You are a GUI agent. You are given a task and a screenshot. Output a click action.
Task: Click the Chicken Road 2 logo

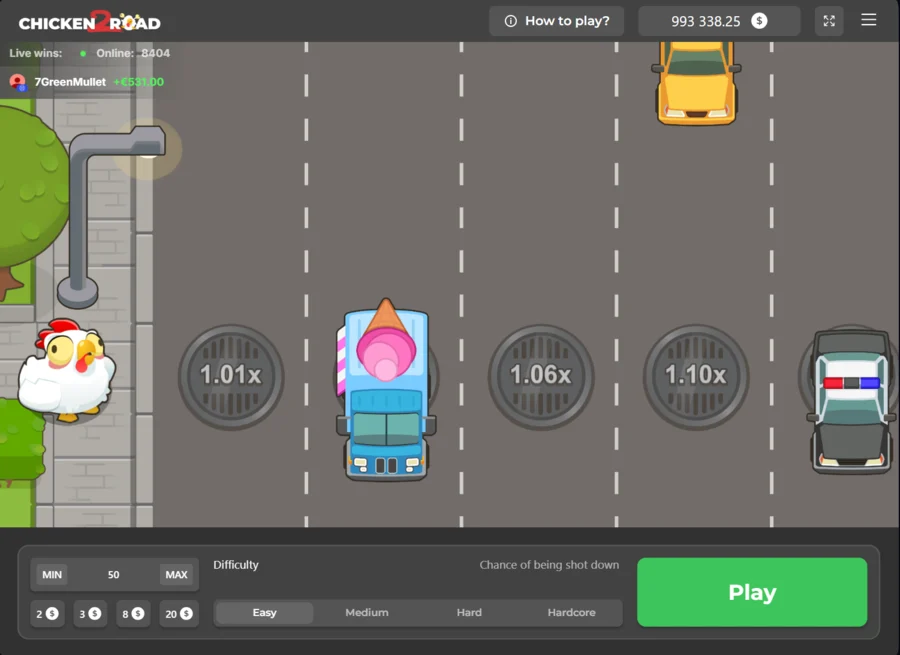coord(90,22)
